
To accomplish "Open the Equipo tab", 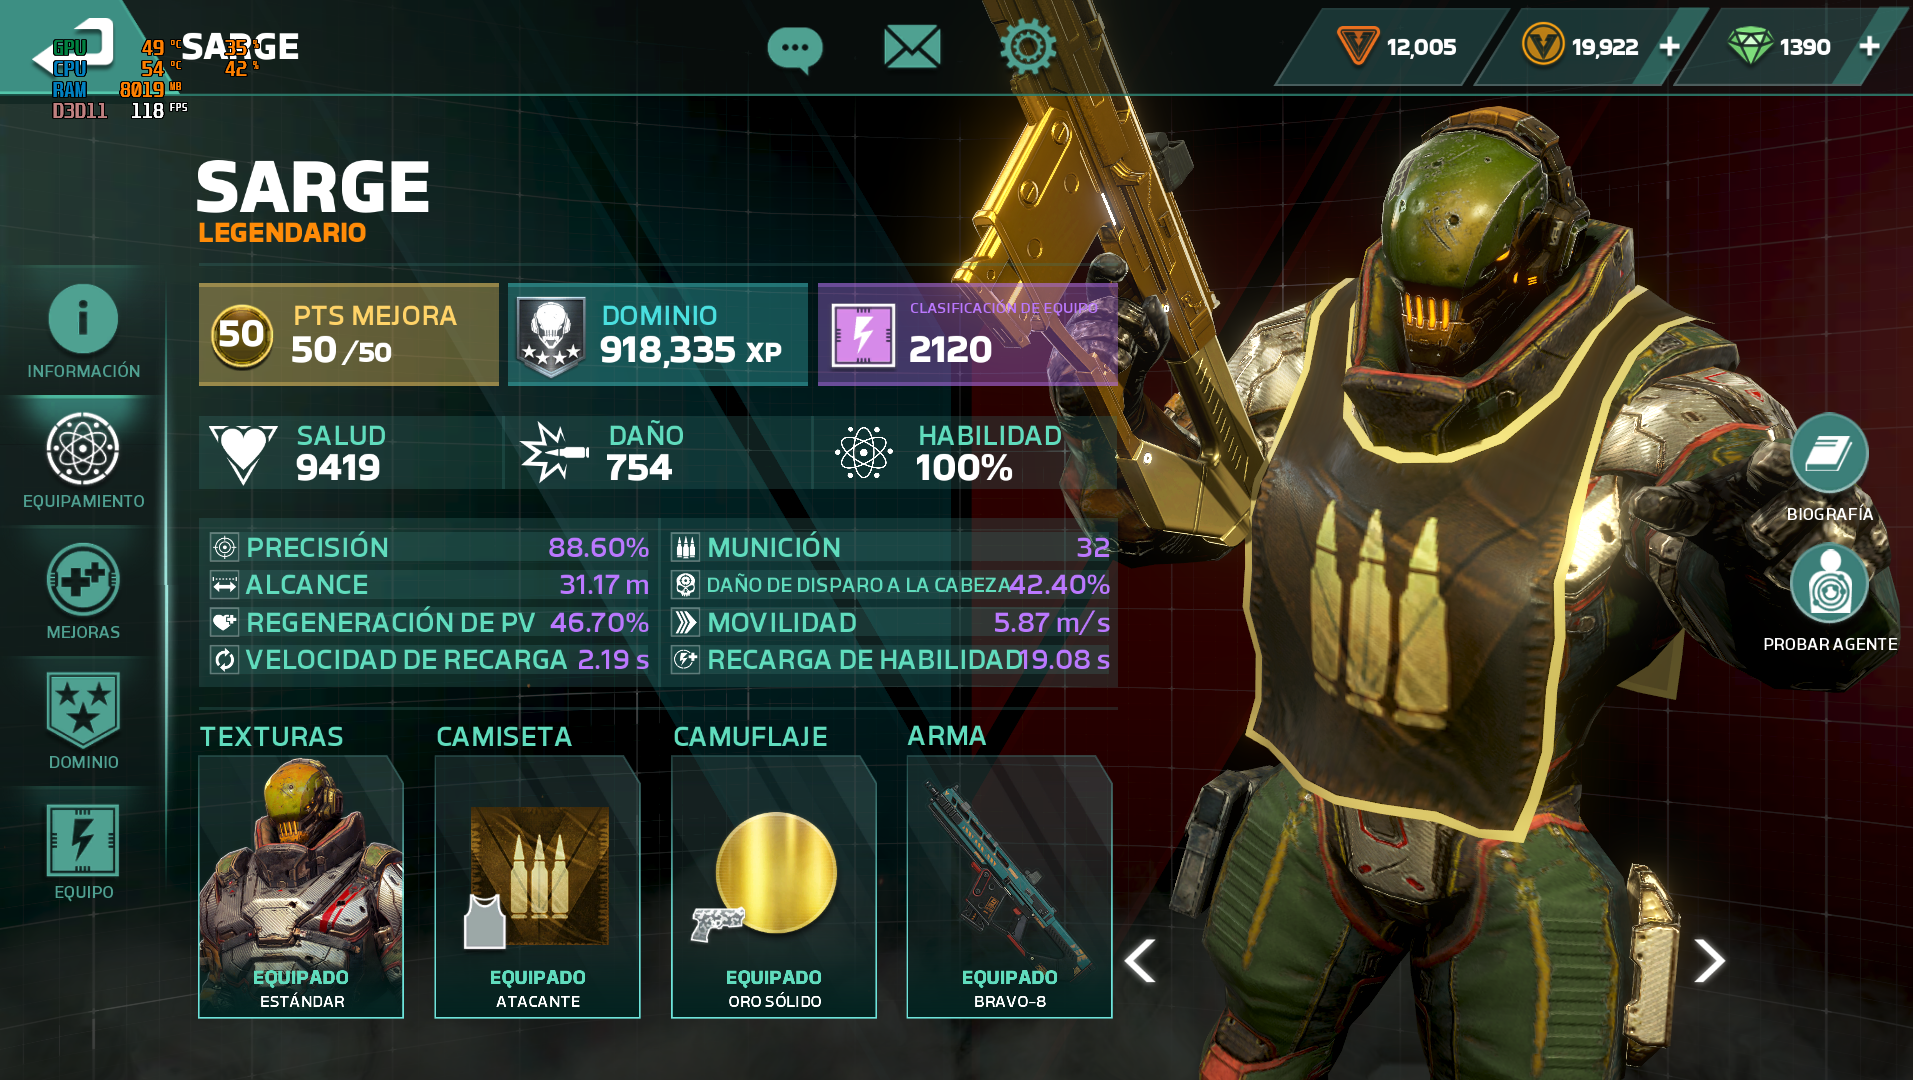I will (x=83, y=852).
